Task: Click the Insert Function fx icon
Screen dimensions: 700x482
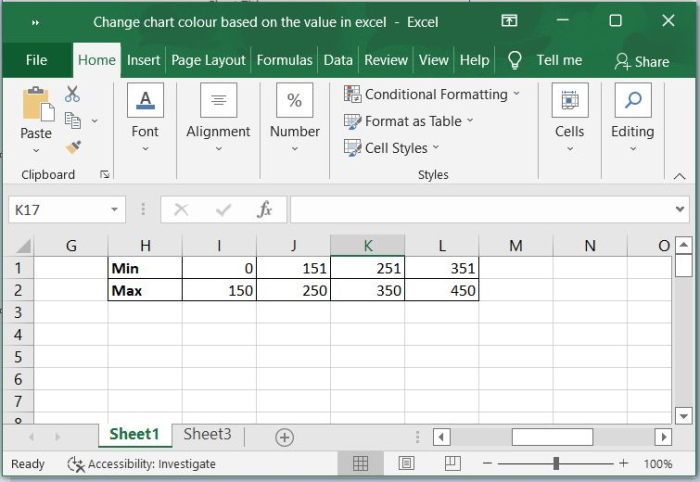Action: tap(264, 209)
